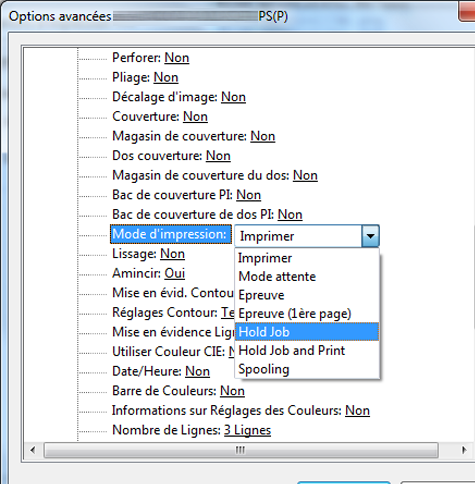Viewport: 475px width, 484px height.
Task: Select Hold Job and Print option
Action: pyautogui.click(x=307, y=350)
